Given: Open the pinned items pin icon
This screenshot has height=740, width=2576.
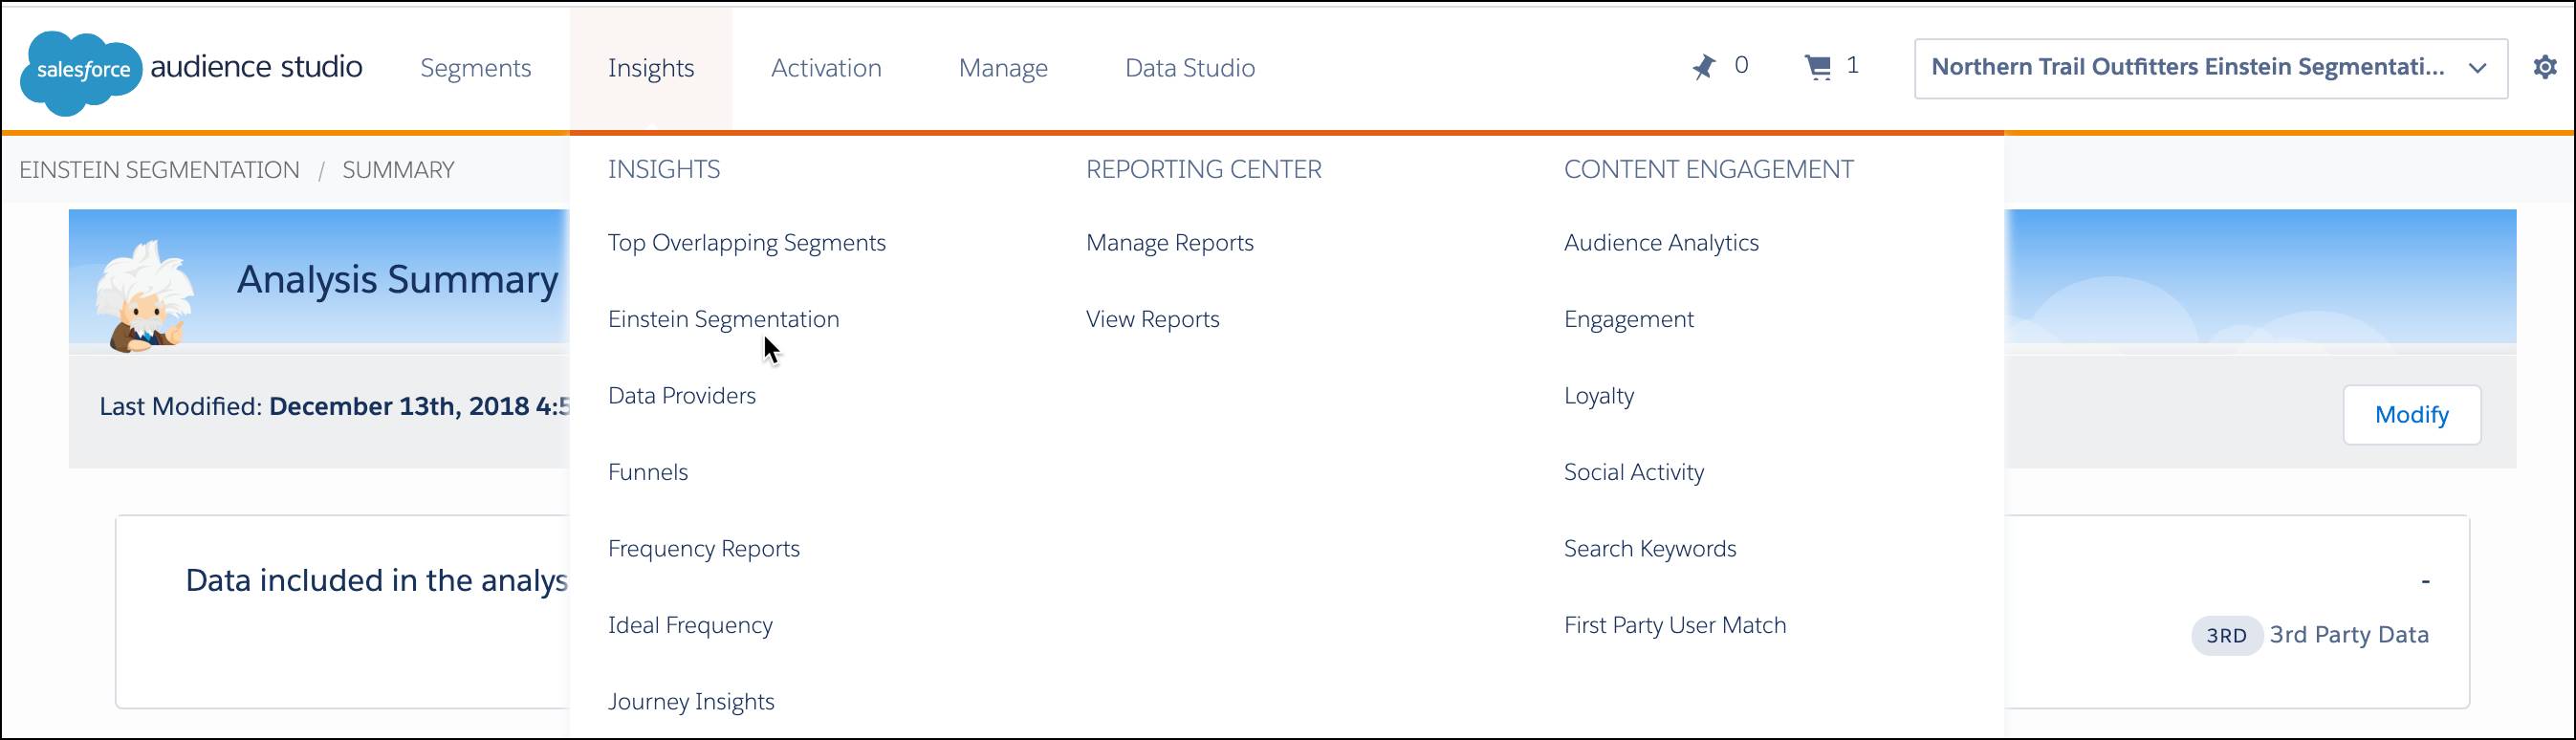Looking at the screenshot, I should click(x=1703, y=67).
